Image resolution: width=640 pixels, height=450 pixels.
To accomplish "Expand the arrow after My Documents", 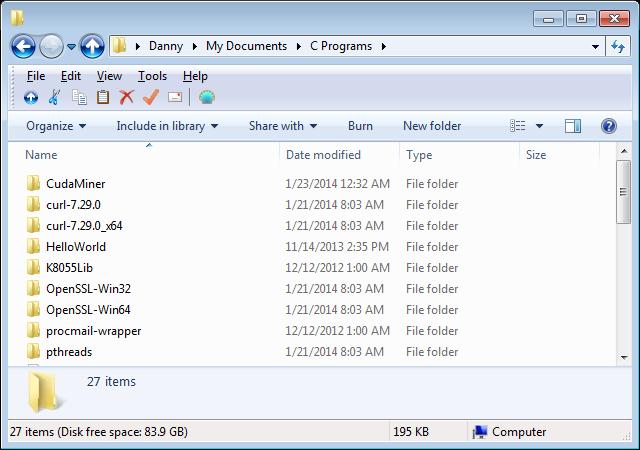I will click(299, 47).
